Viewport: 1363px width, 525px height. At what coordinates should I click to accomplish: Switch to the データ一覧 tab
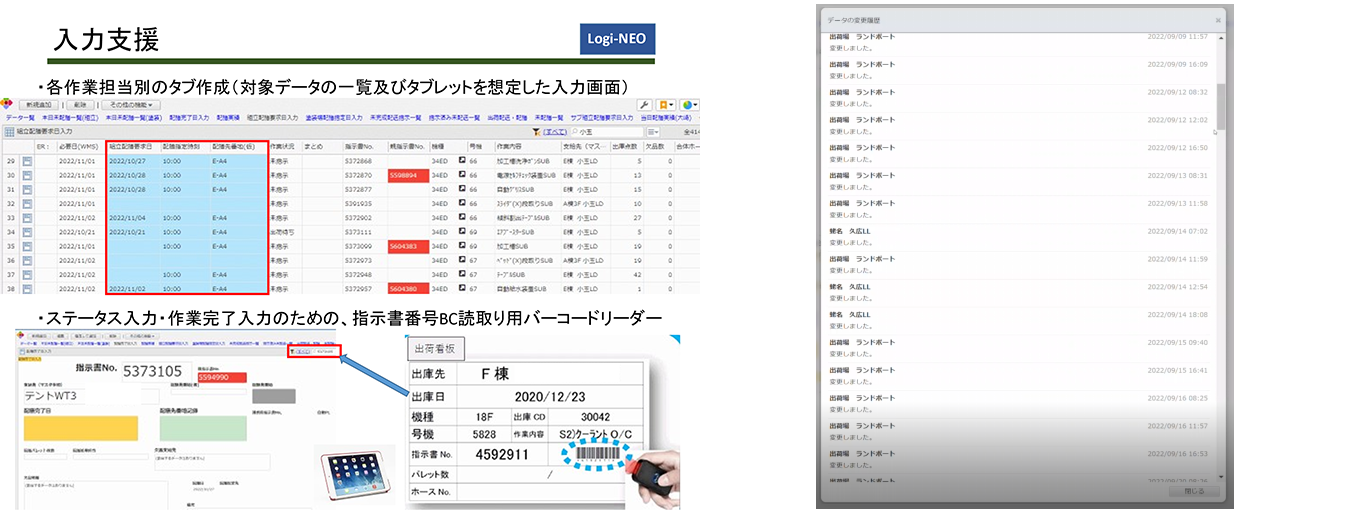(x=20, y=118)
